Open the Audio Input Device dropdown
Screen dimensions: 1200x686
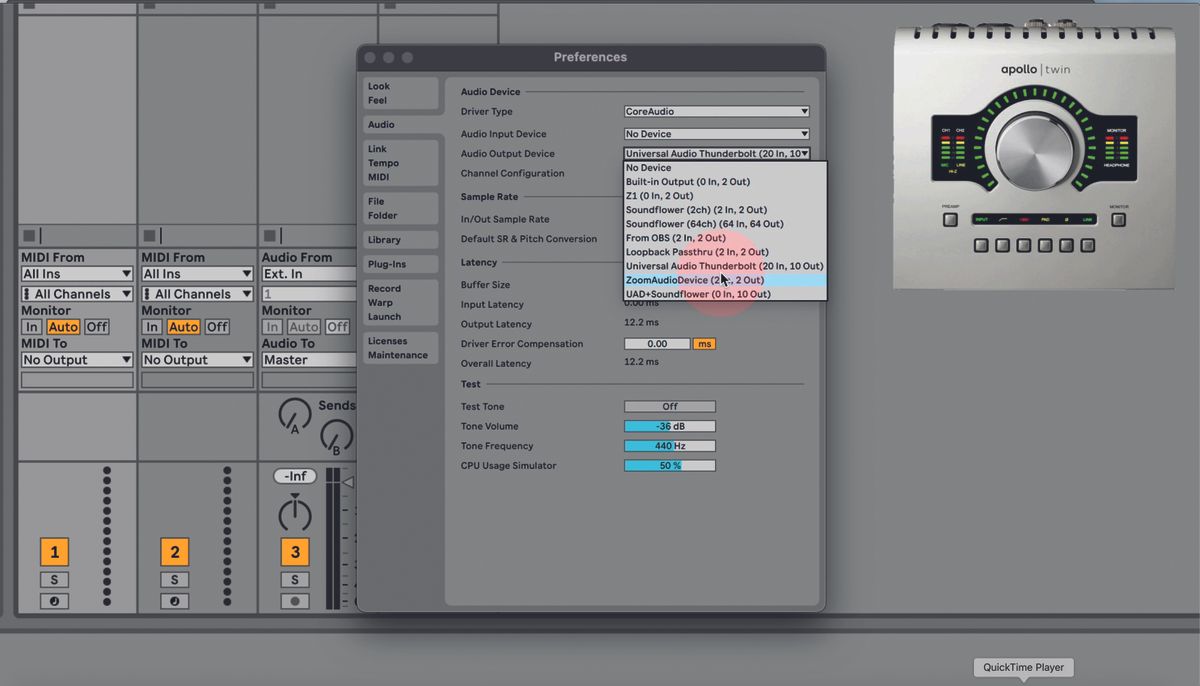pyautogui.click(x=716, y=134)
